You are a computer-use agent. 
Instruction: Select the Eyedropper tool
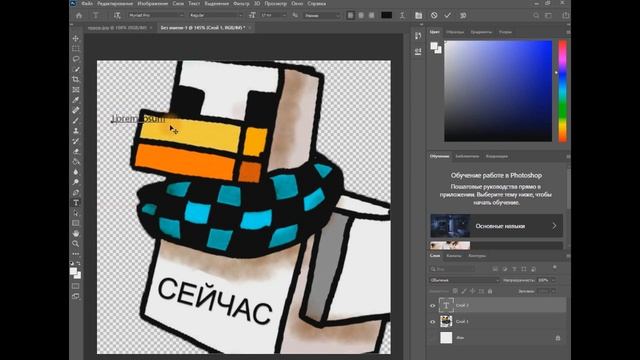[76, 100]
